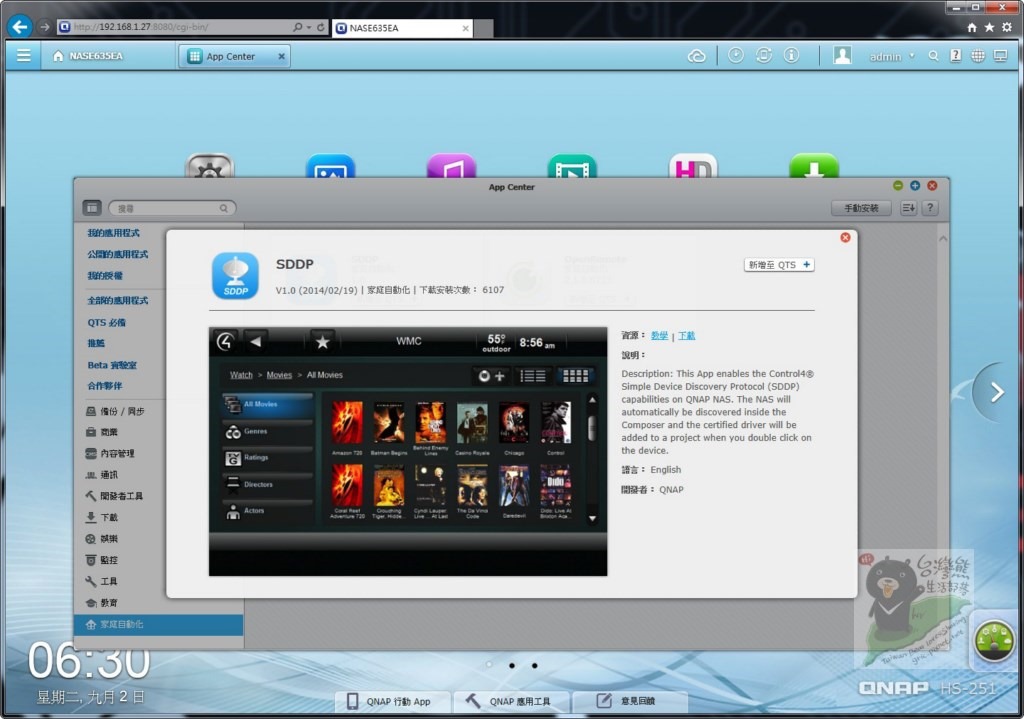Open the SDDP download link

pyautogui.click(x=686, y=336)
